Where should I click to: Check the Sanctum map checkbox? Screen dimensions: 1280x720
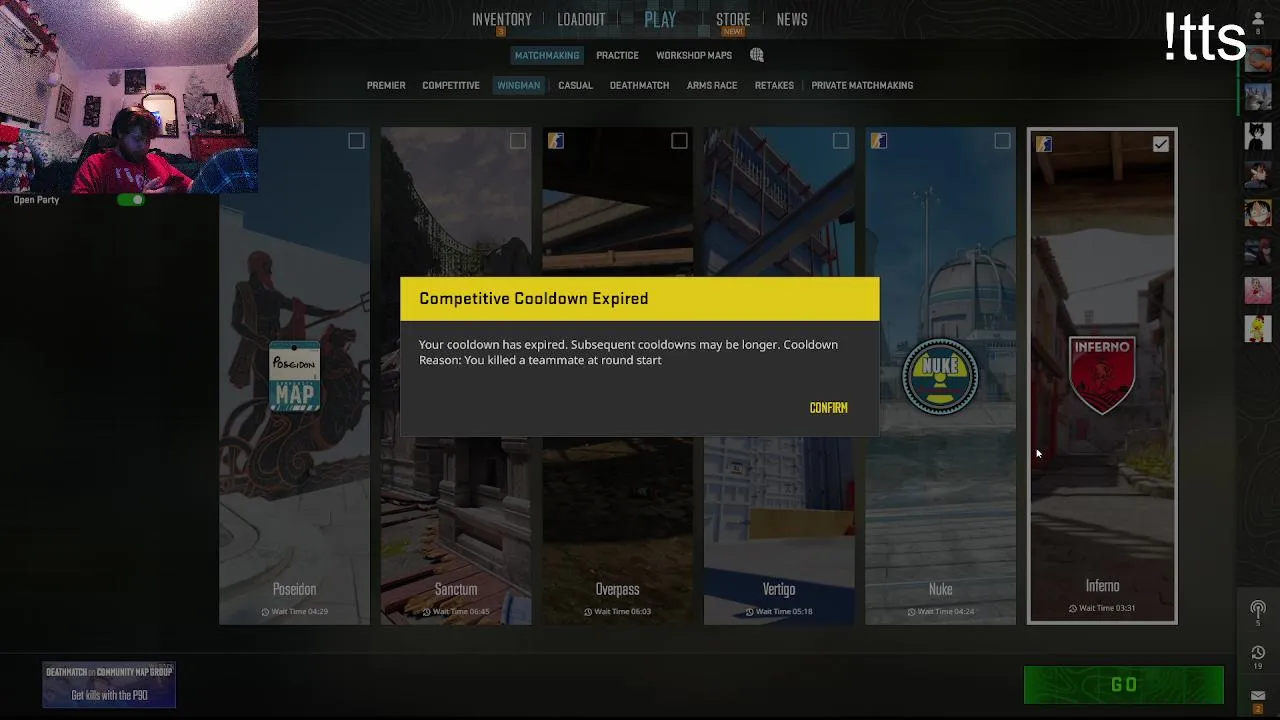click(x=518, y=141)
